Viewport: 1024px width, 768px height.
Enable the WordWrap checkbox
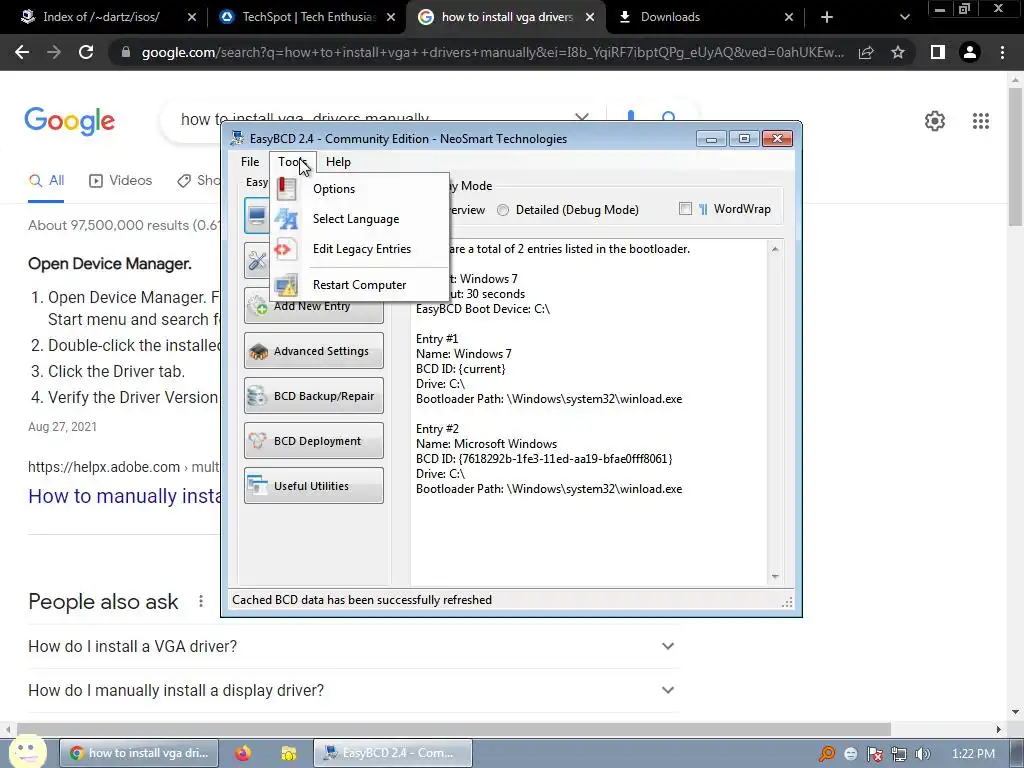pos(685,209)
